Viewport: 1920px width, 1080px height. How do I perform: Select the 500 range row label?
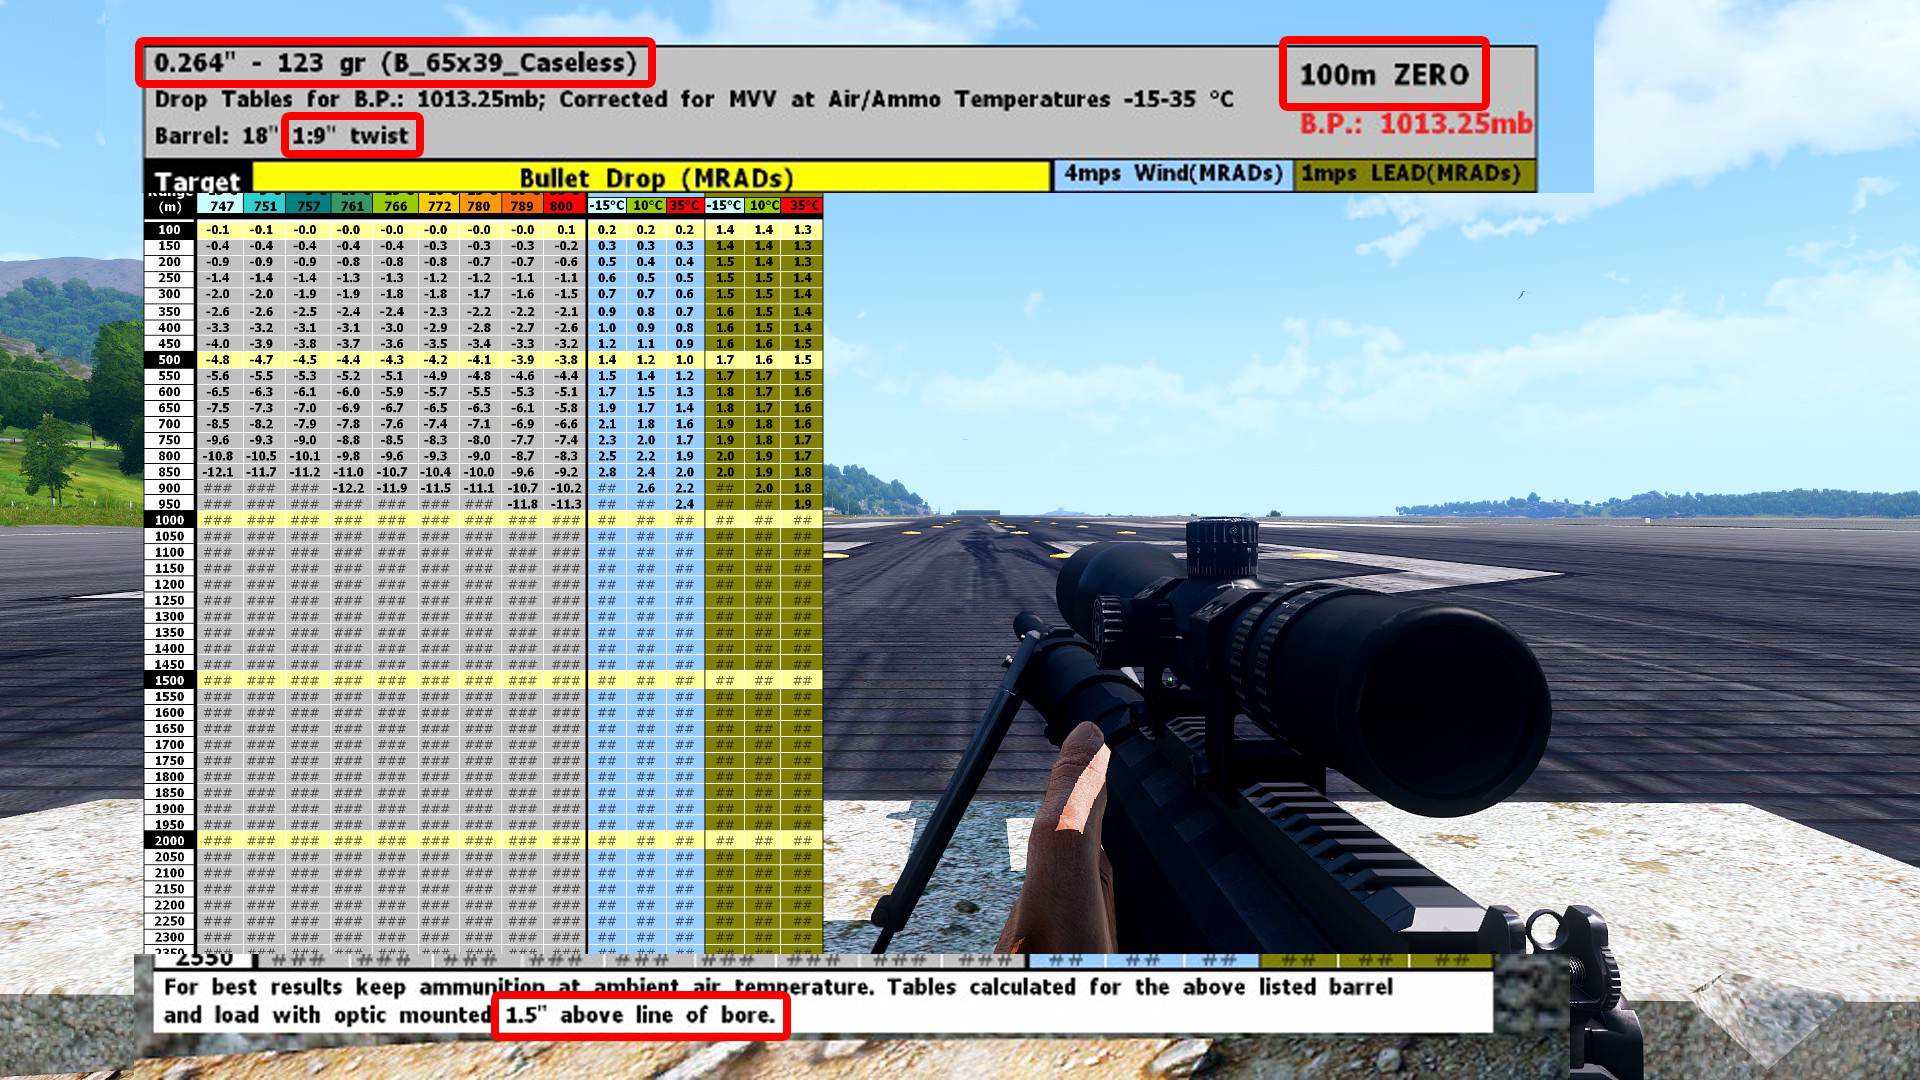click(169, 360)
